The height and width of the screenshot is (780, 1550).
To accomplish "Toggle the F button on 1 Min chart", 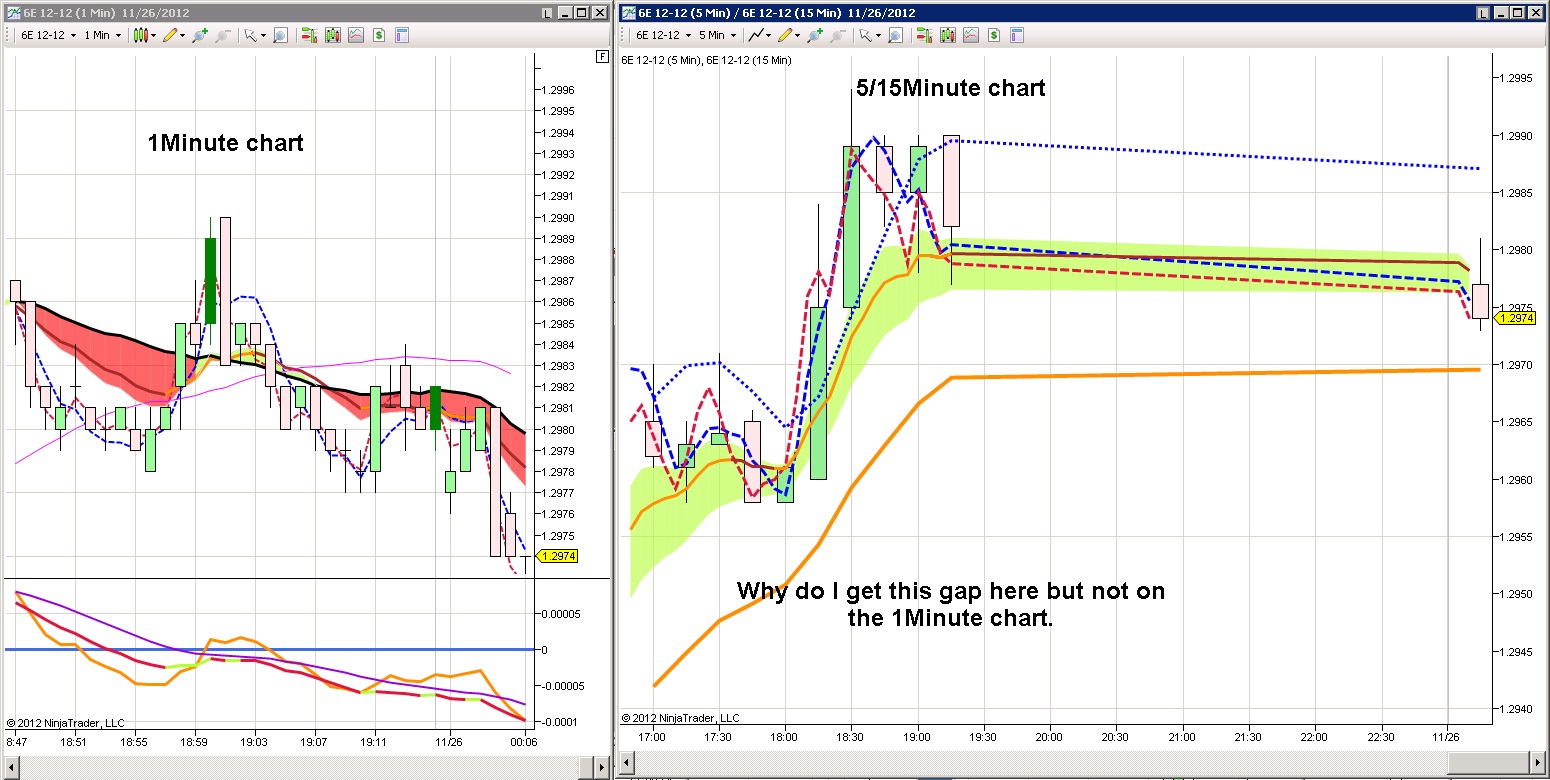I will point(601,56).
